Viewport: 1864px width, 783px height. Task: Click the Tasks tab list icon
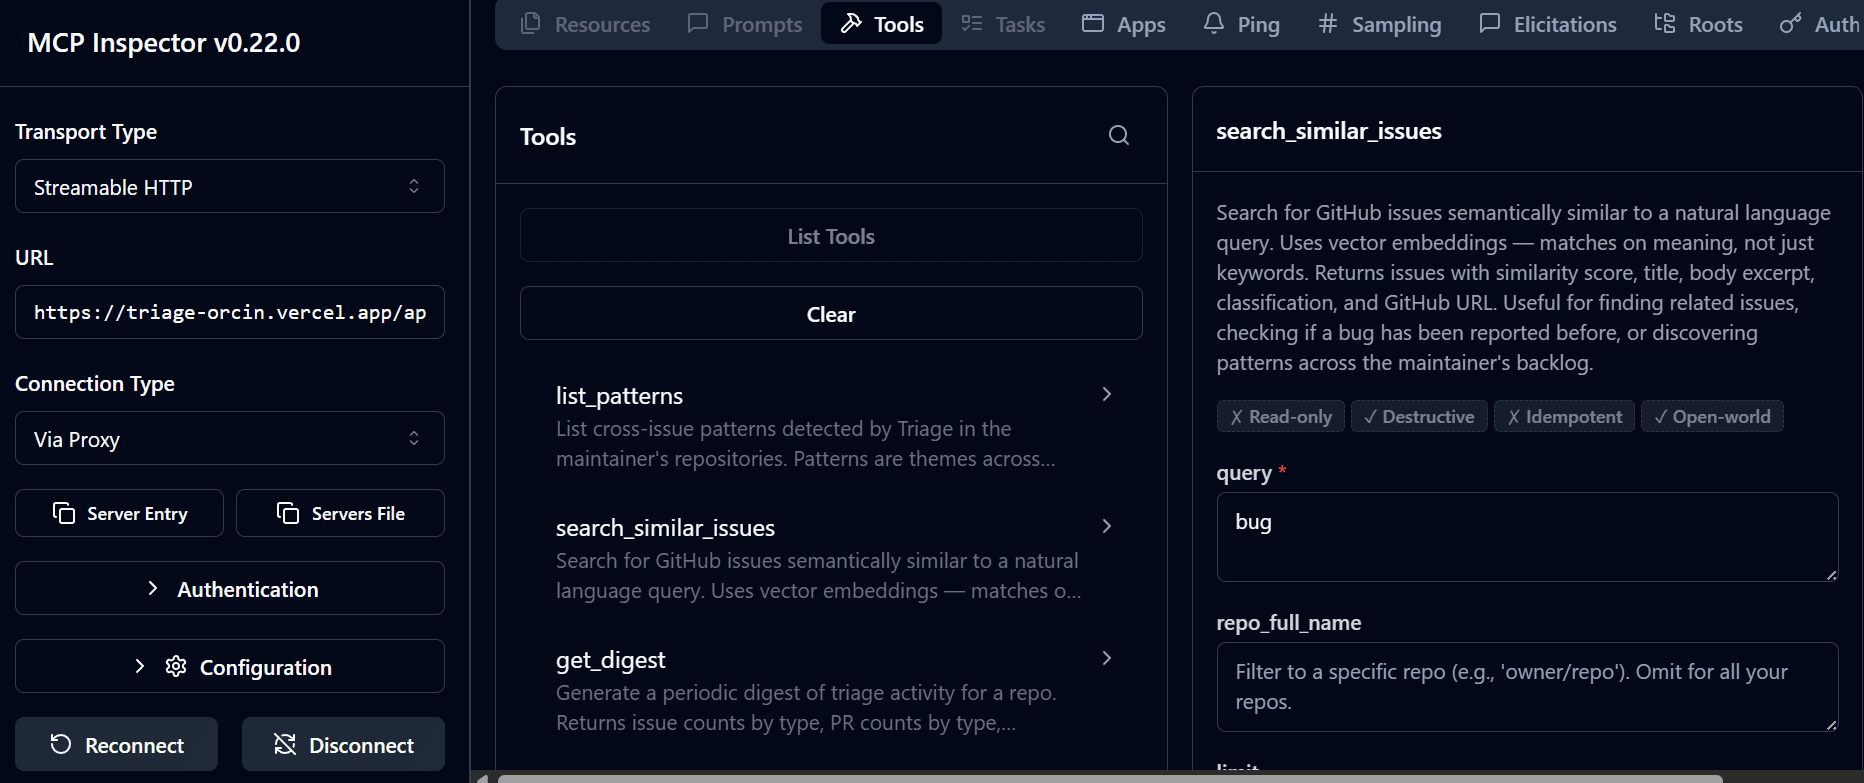(x=972, y=22)
